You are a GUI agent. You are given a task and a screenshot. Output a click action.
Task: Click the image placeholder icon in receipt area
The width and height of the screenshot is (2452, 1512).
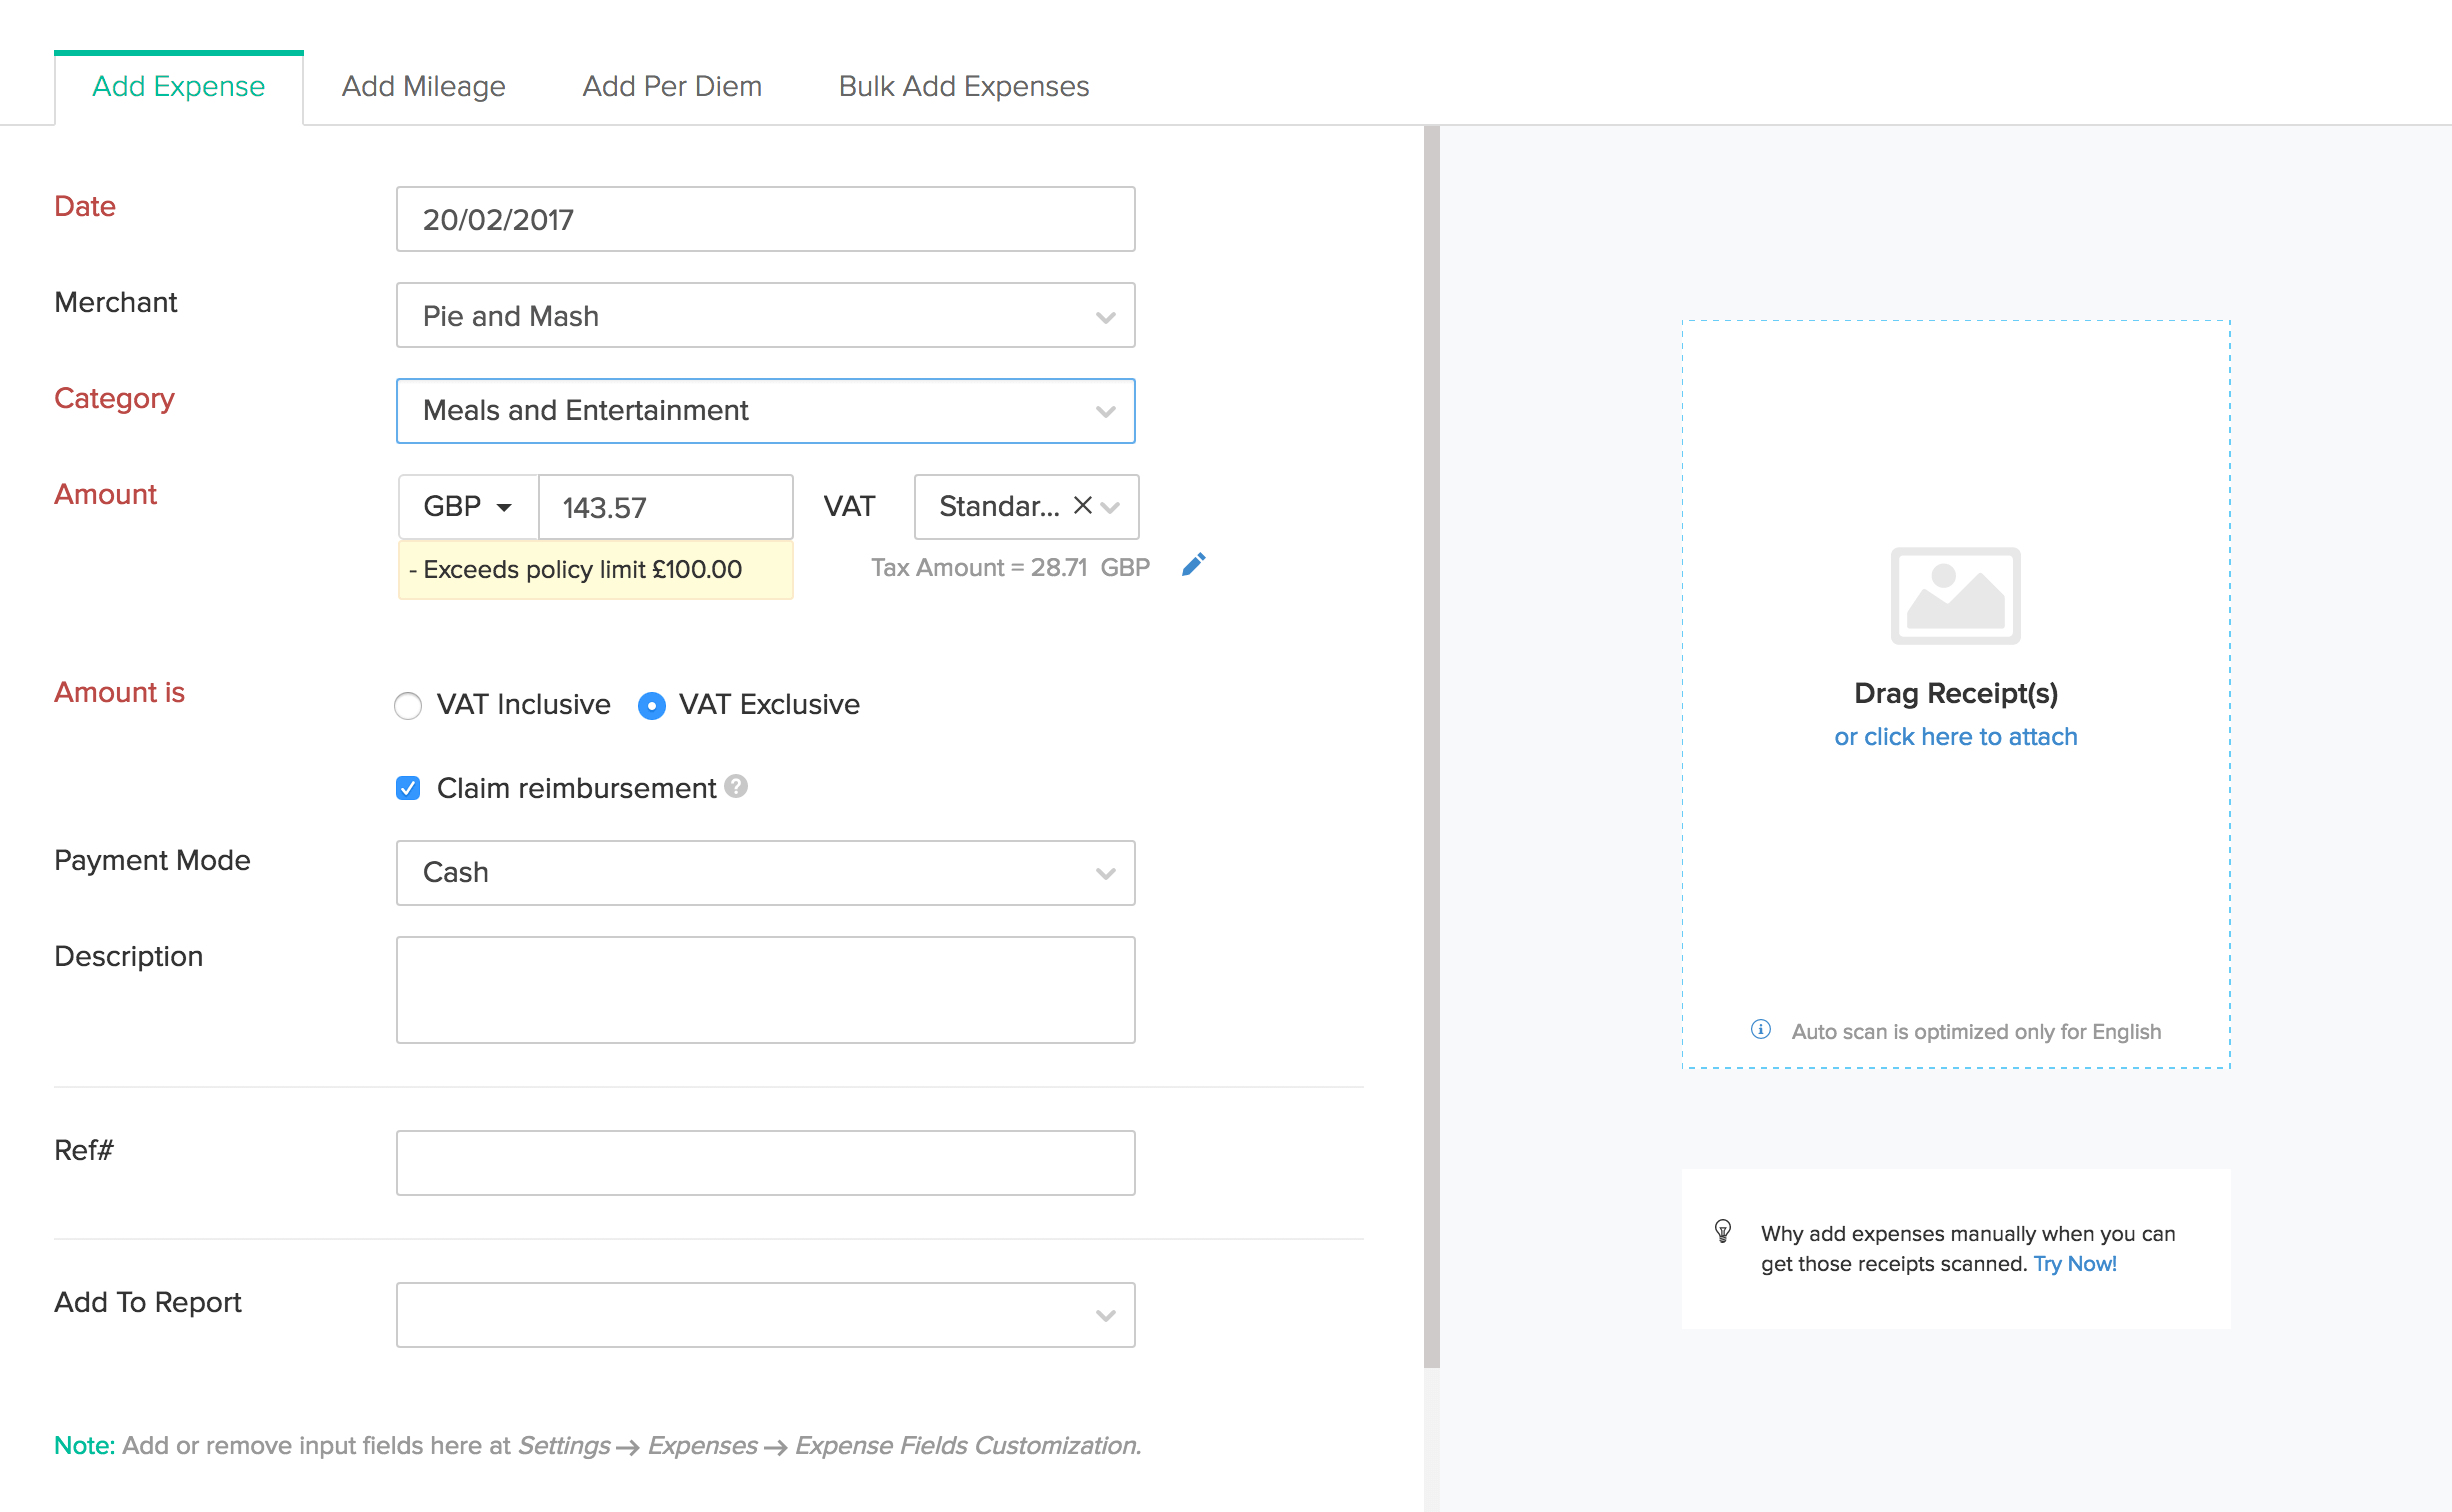(1953, 596)
